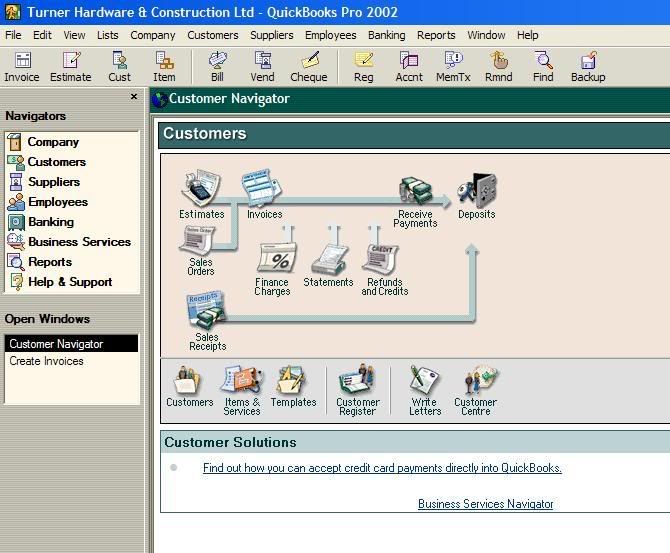This screenshot has height=553, width=670.
Task: Open the MemTx toolbar icon
Action: pyautogui.click(x=453, y=67)
